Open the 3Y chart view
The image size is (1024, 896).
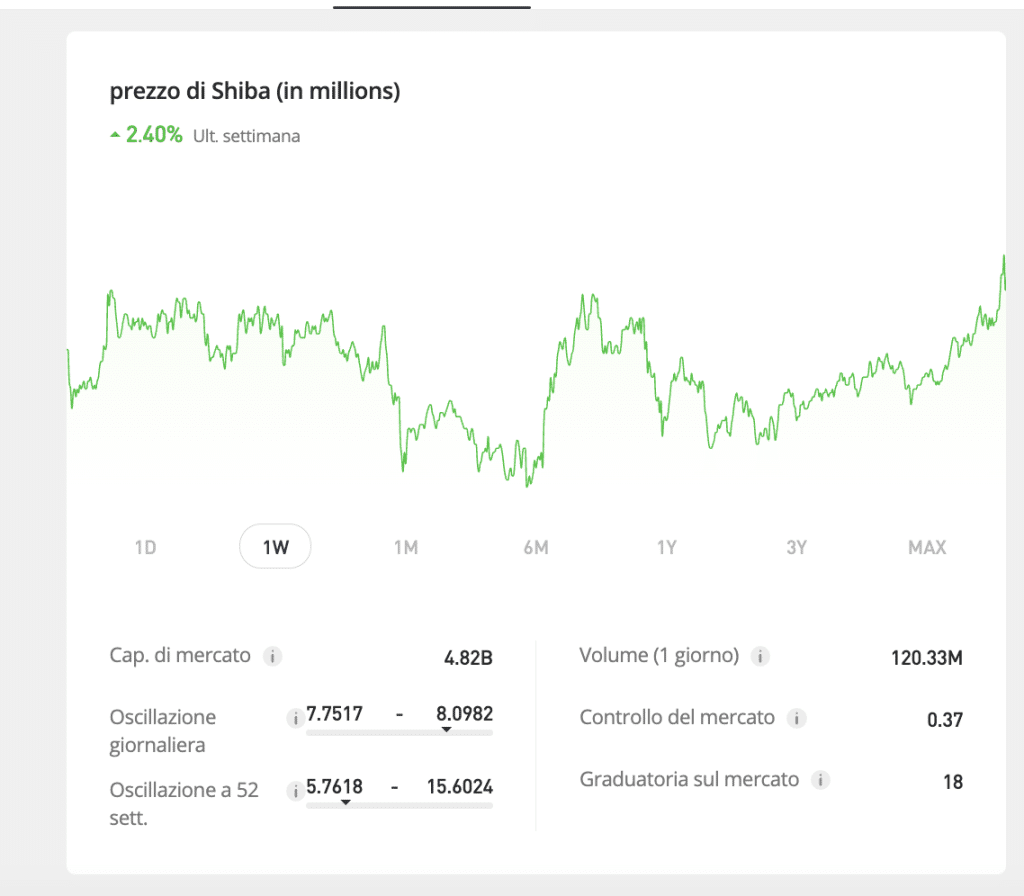796,547
